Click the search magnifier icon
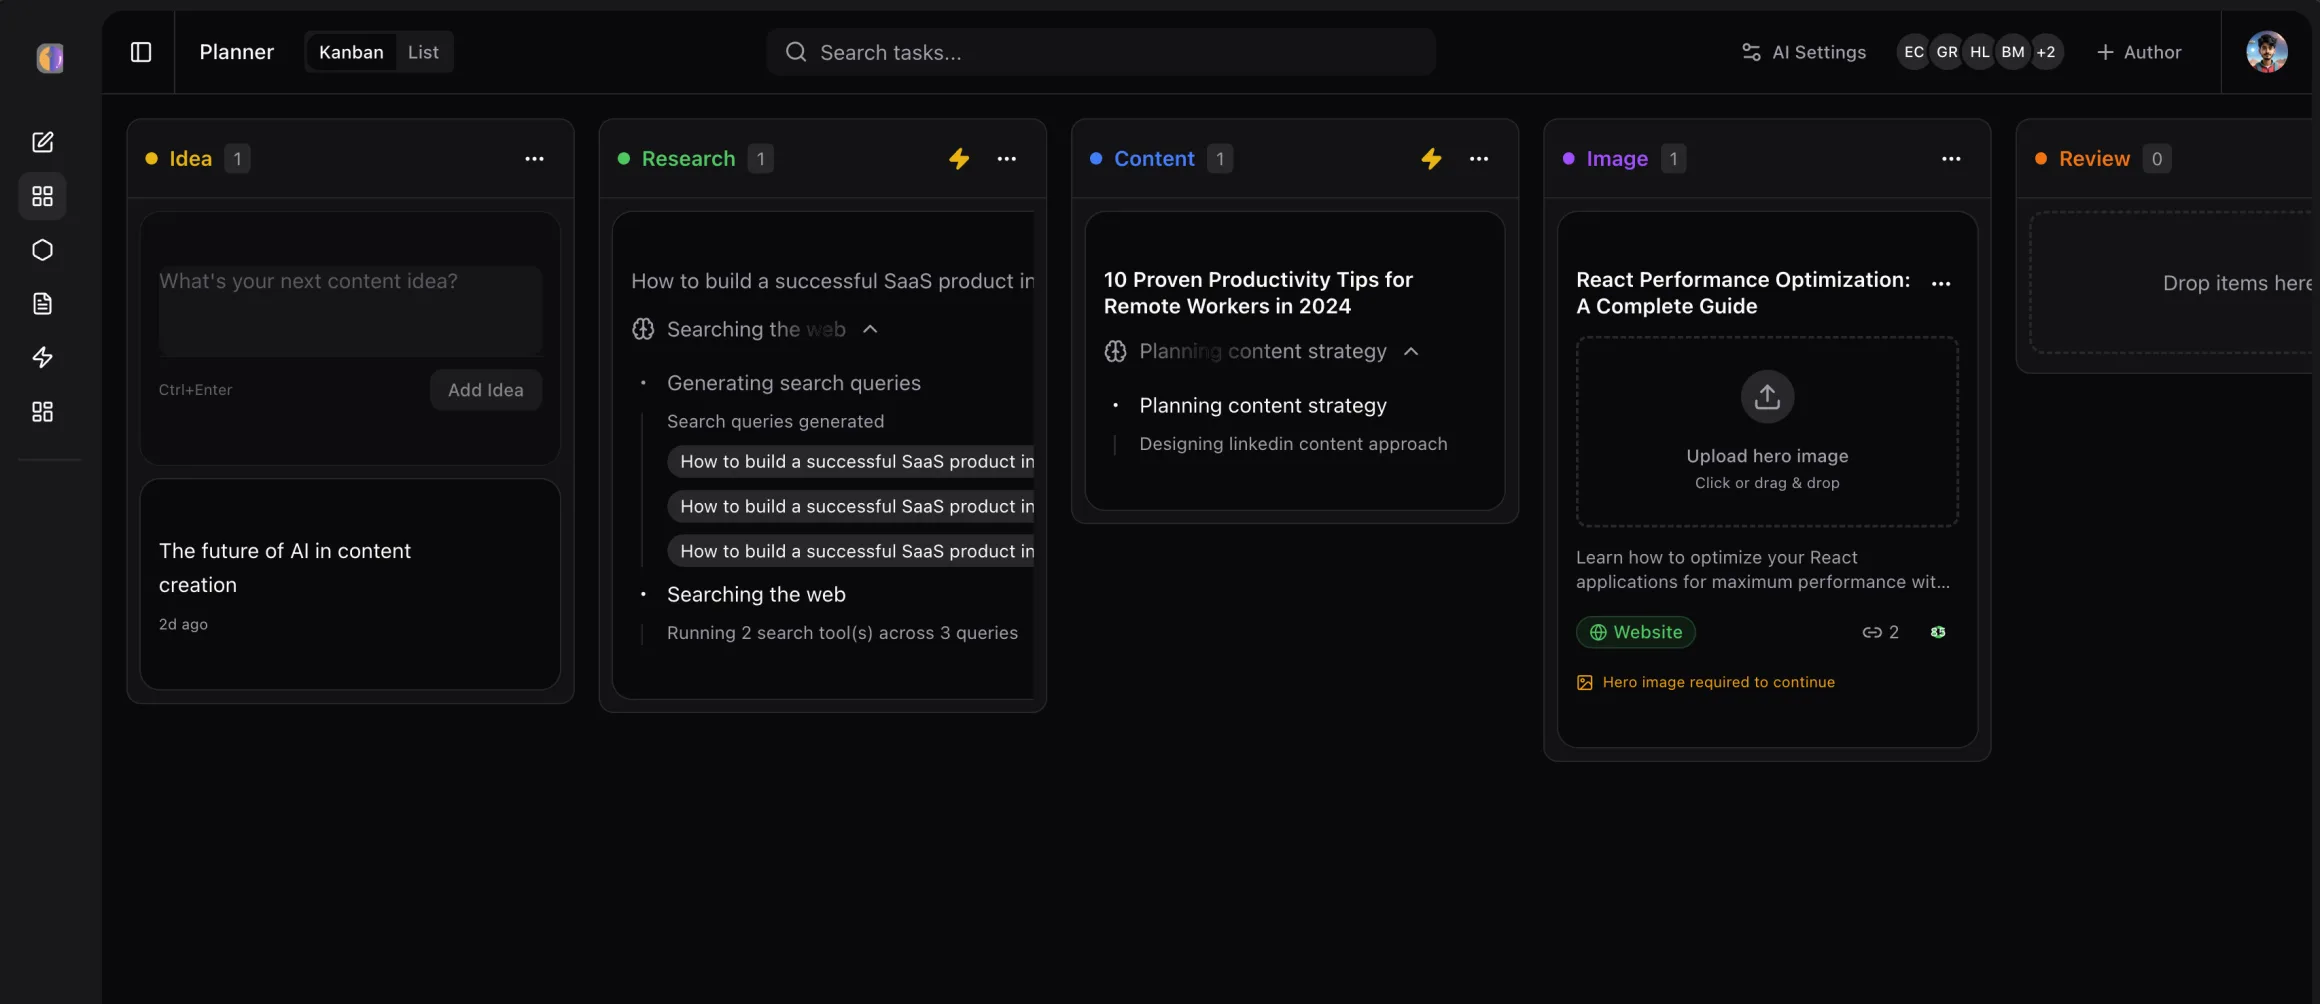This screenshot has height=1004, width=2320. point(796,52)
